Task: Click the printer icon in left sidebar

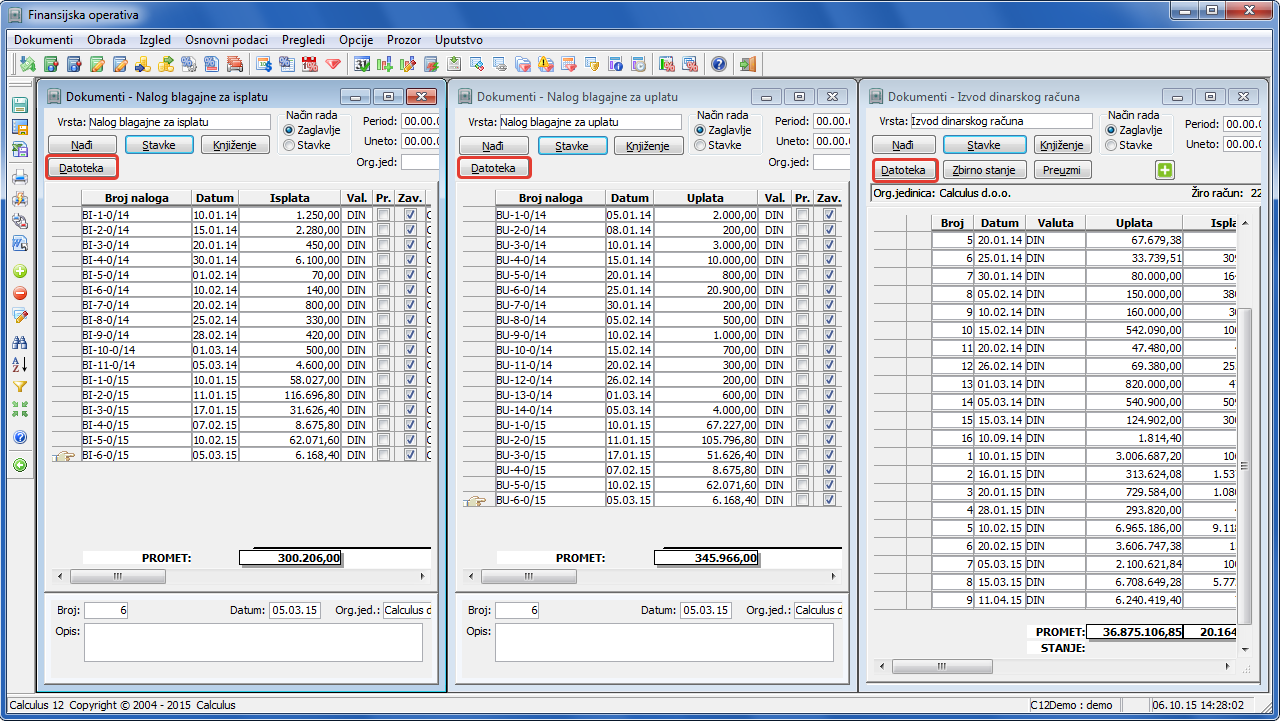Action: click(x=19, y=178)
